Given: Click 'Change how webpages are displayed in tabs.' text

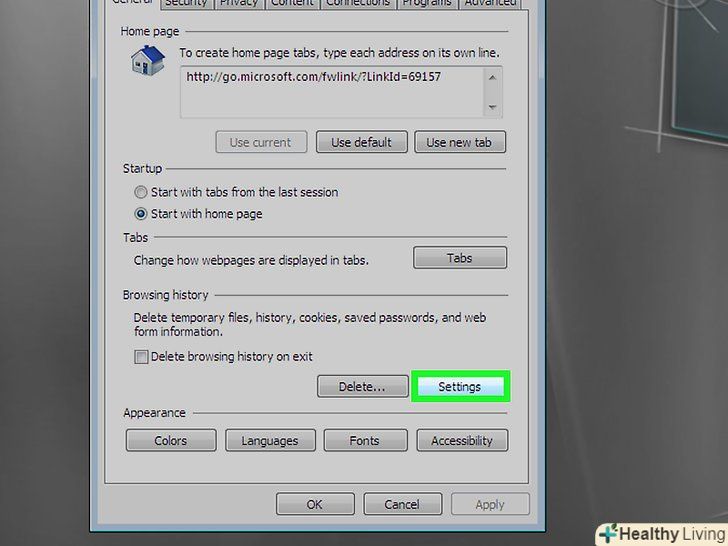Looking at the screenshot, I should point(251,260).
